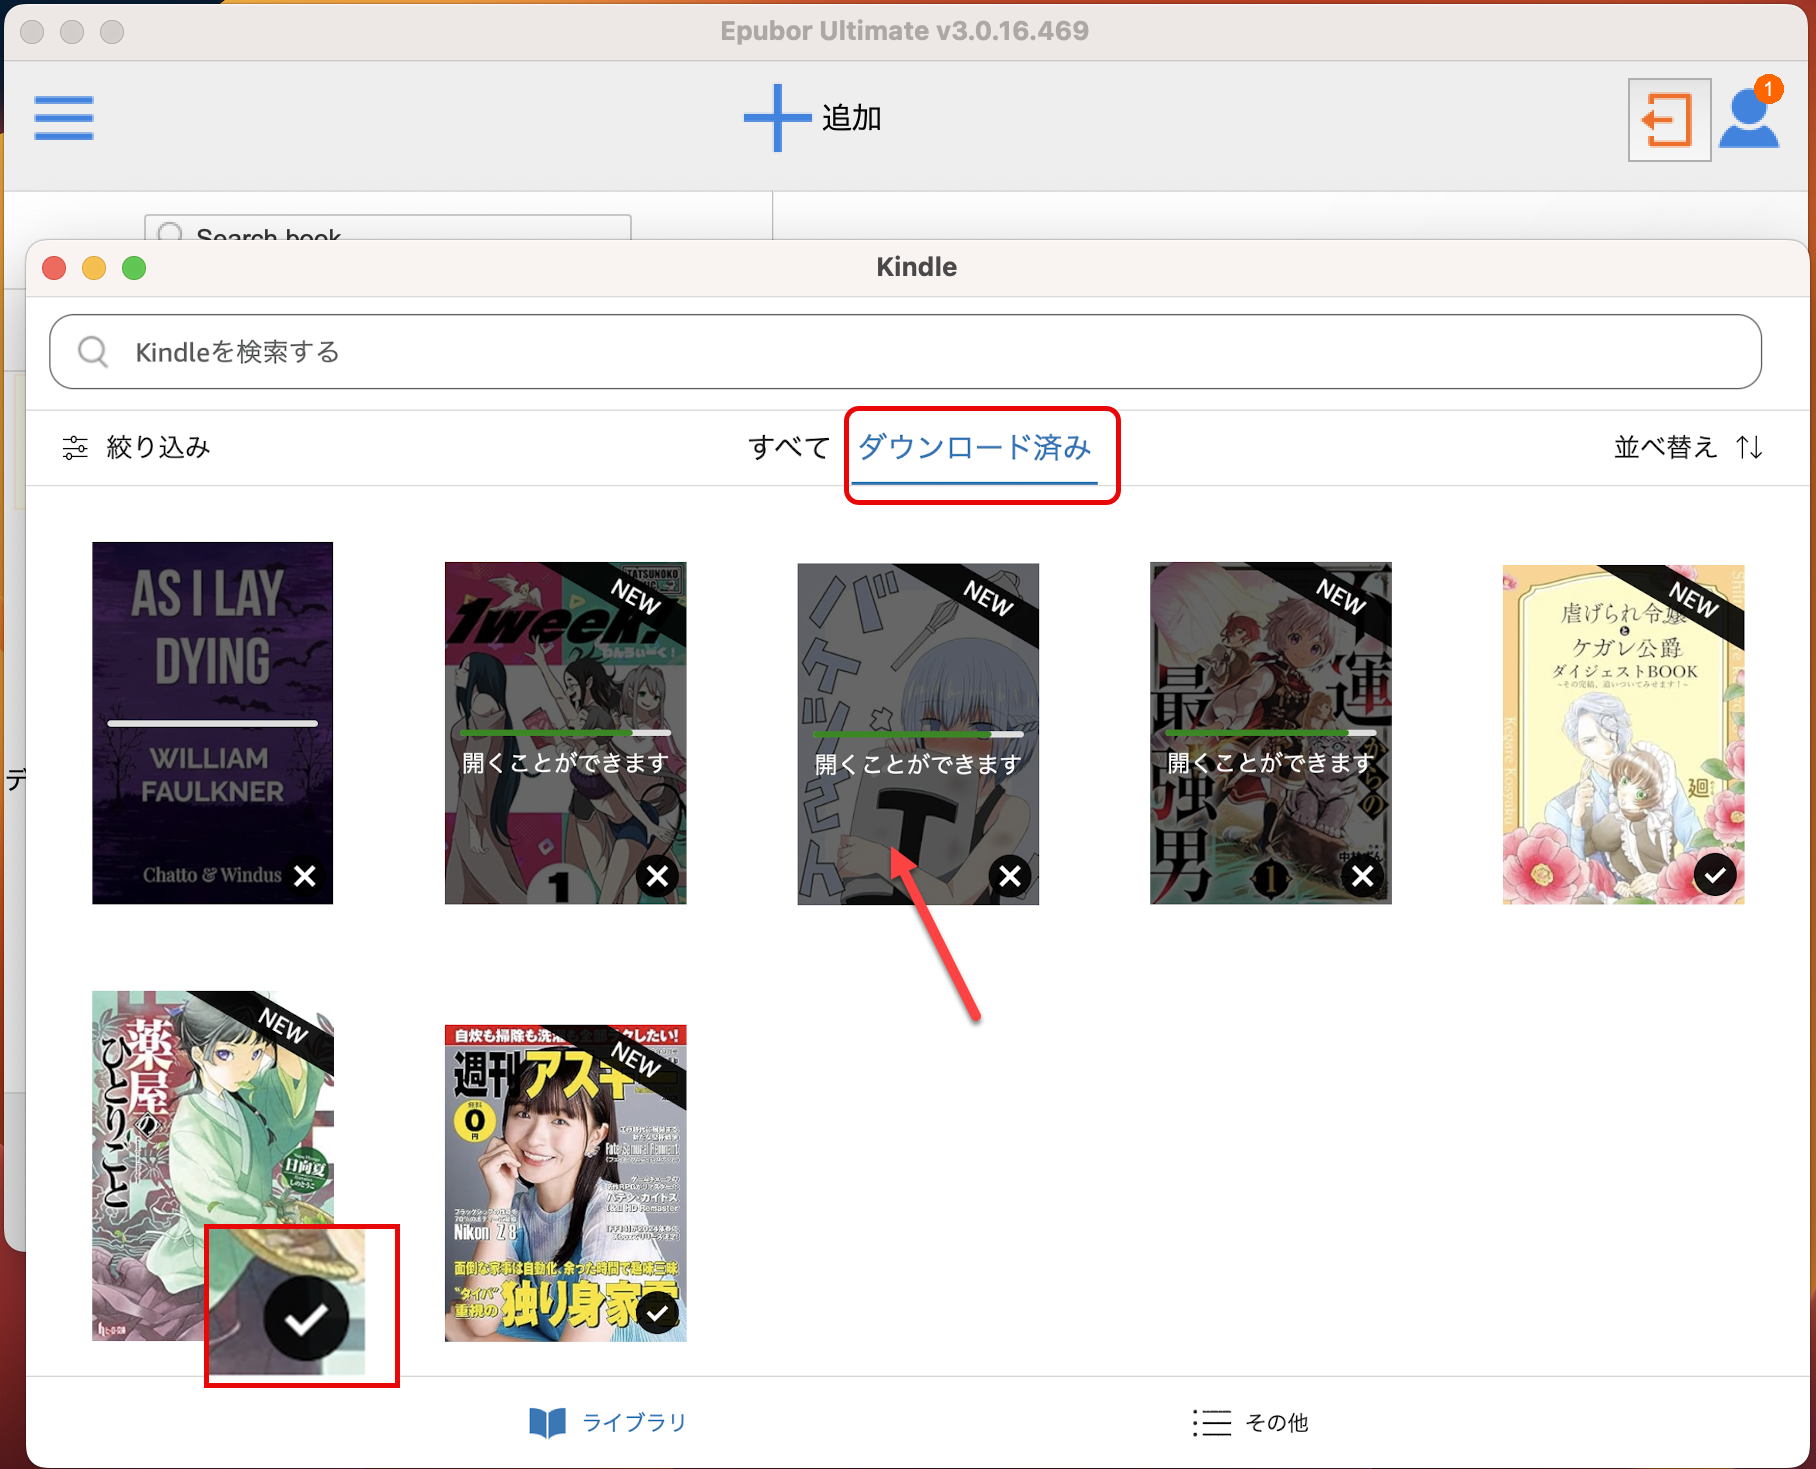This screenshot has width=1816, height=1469.
Task: Open the 週刊アスキー magazine cover
Action: [565, 1183]
